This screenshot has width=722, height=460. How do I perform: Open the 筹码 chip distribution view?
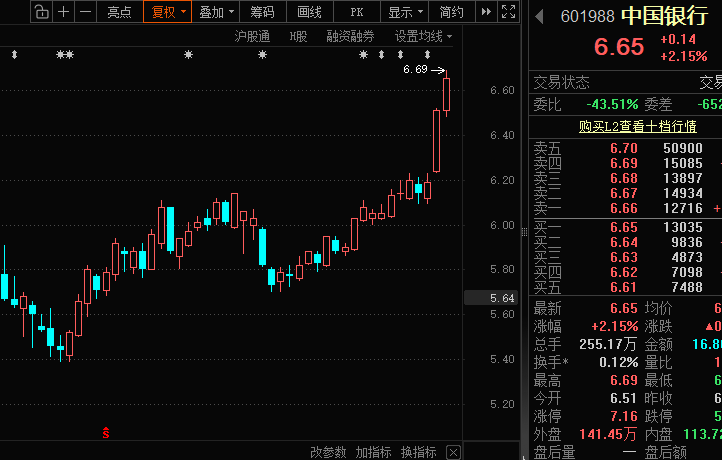(x=262, y=12)
